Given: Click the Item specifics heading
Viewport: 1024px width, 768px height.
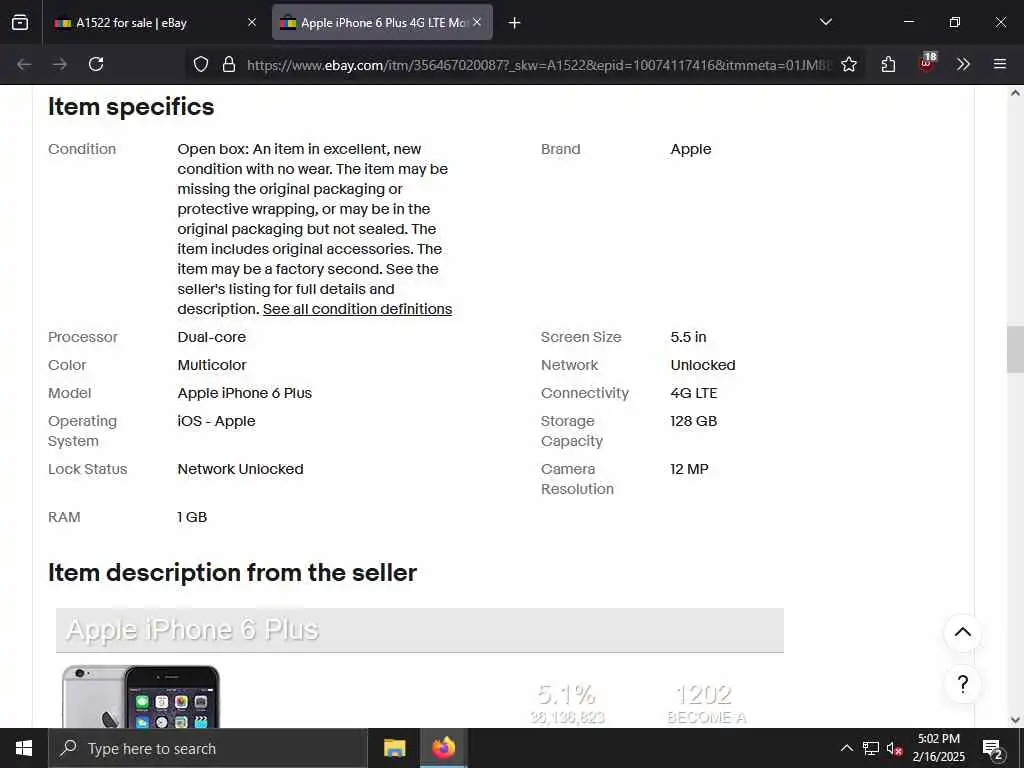Looking at the screenshot, I should (x=131, y=107).
